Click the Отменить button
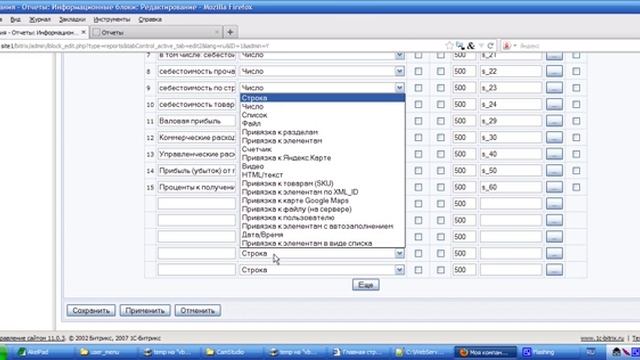Image resolution: width=640 pixels, height=360 pixels. tap(198, 311)
